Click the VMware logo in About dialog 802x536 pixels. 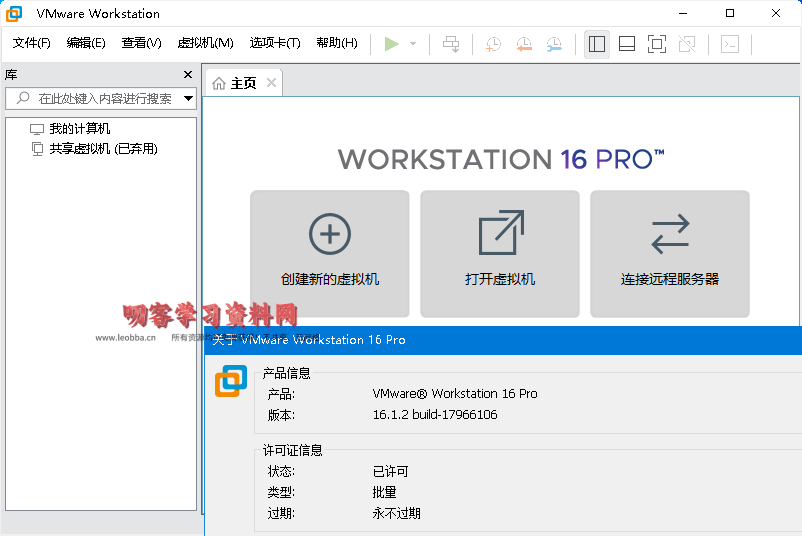tap(231, 381)
